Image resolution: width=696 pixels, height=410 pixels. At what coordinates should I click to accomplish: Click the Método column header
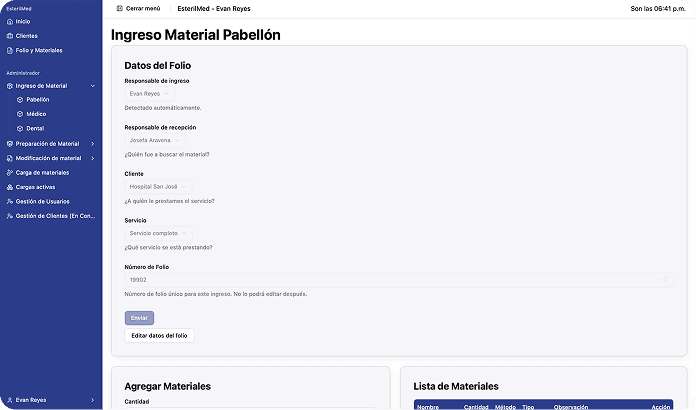505,407
